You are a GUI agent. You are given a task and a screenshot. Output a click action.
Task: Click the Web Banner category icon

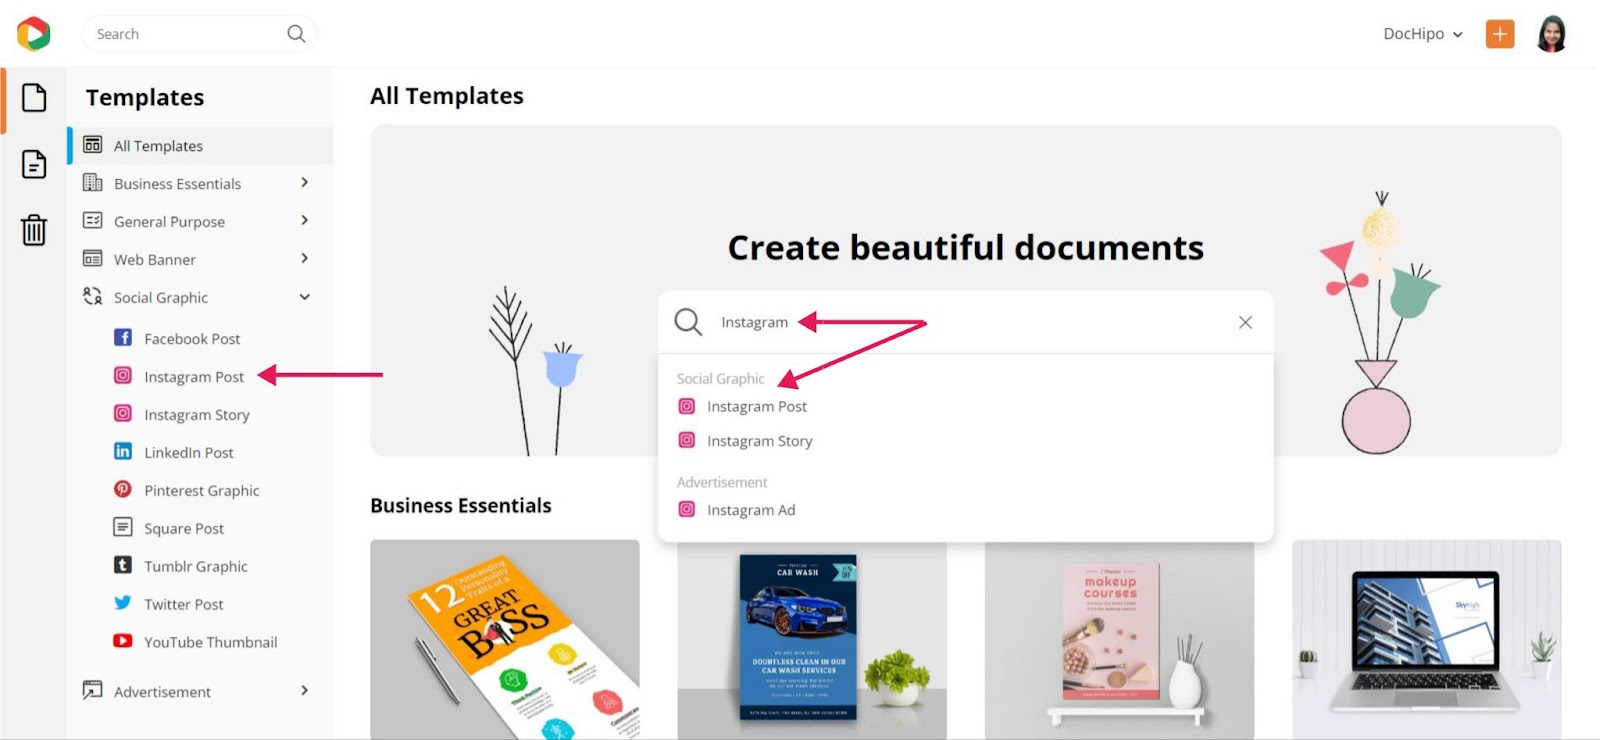93,259
